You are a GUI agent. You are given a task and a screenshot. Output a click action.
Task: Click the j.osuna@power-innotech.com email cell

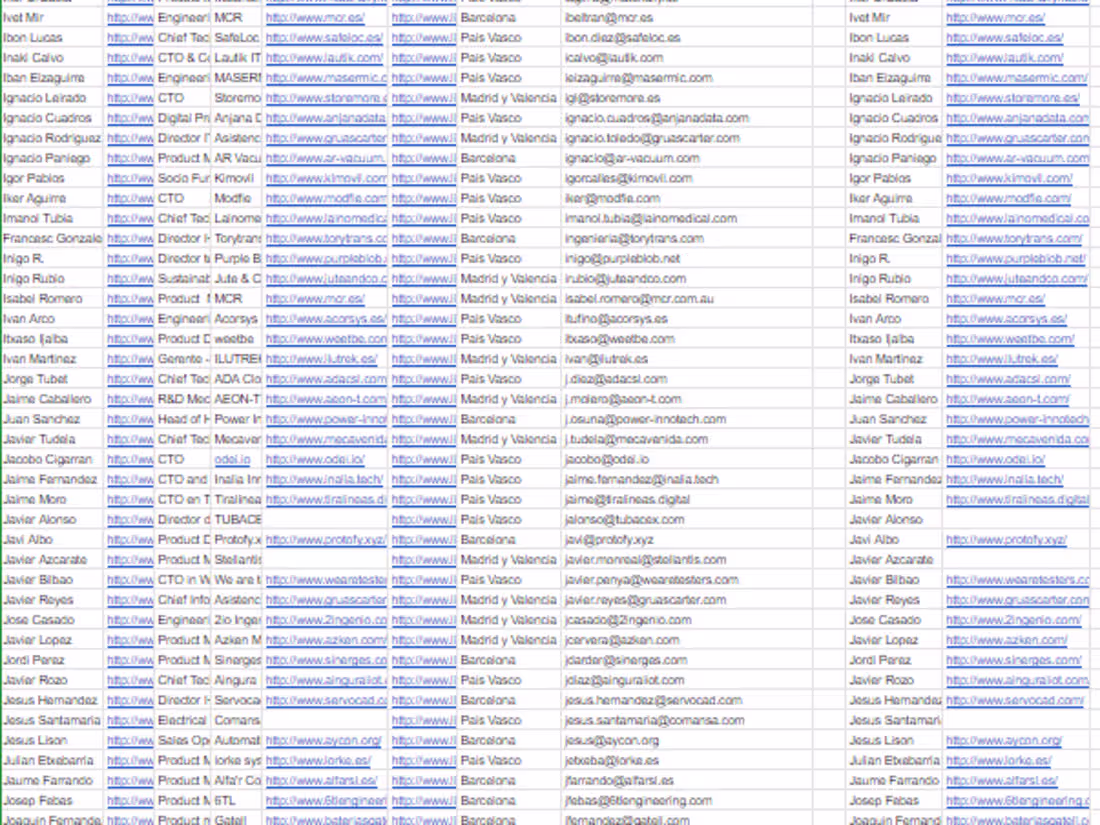[645, 420]
